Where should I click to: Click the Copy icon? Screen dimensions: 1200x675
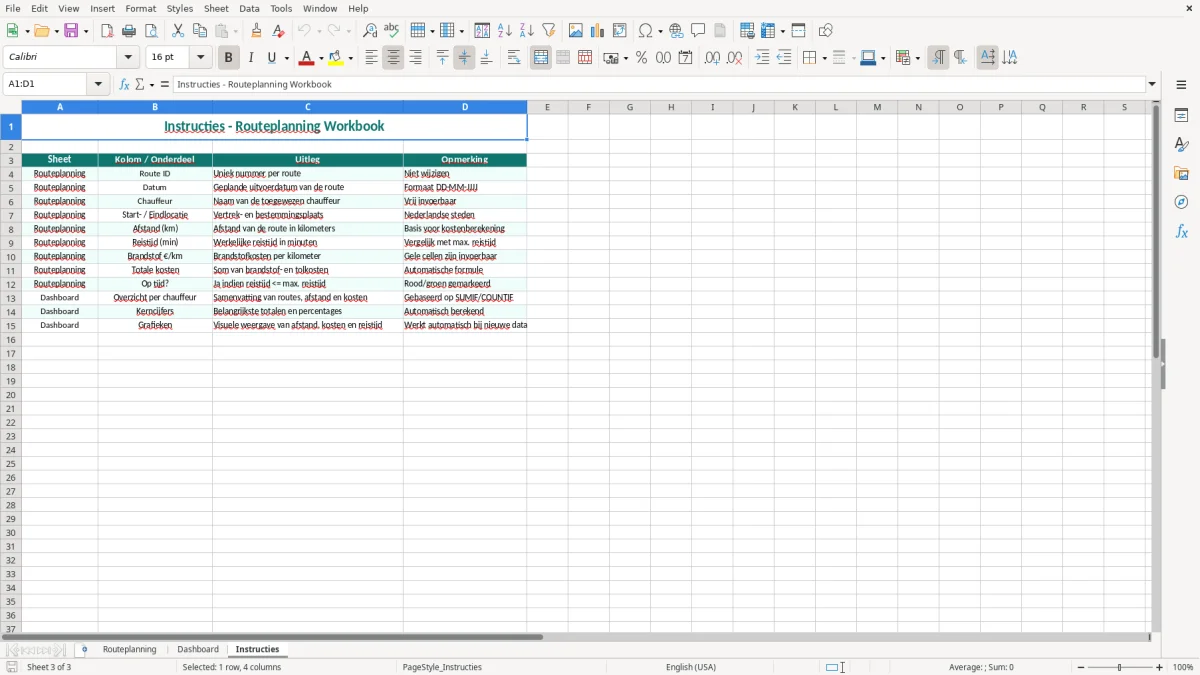tap(200, 31)
